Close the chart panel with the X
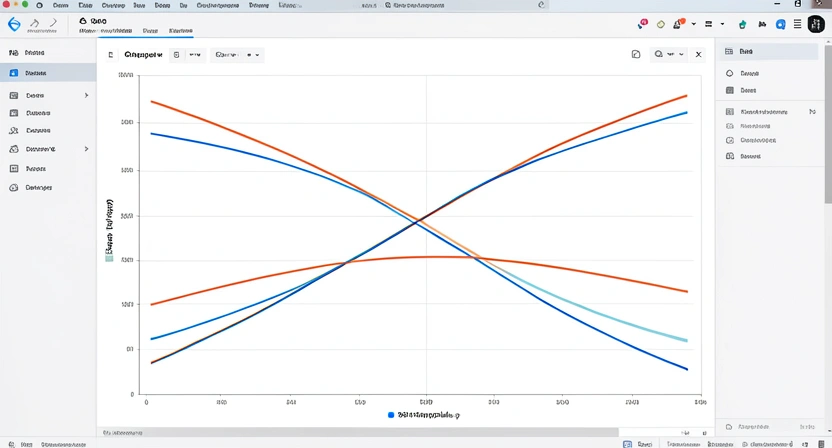 coord(698,55)
